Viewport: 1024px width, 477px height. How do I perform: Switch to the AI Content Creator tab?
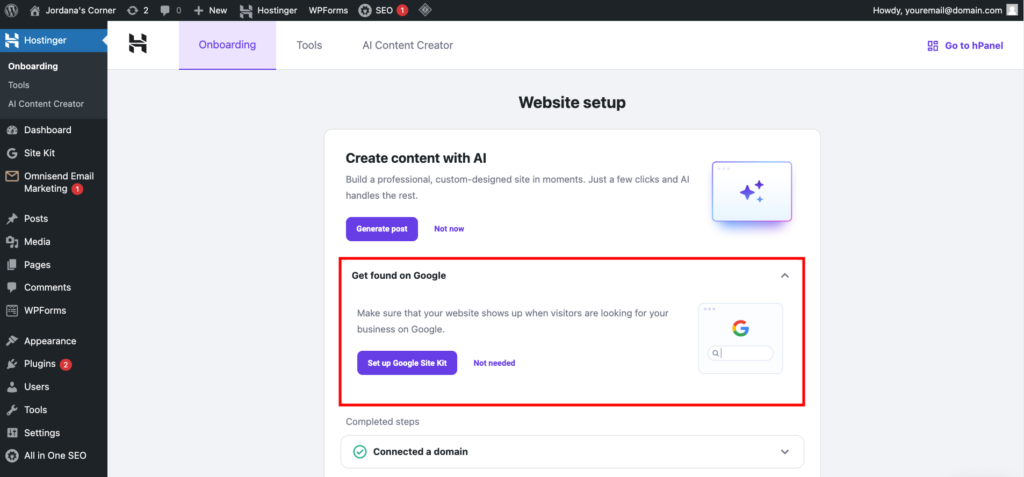click(x=407, y=45)
